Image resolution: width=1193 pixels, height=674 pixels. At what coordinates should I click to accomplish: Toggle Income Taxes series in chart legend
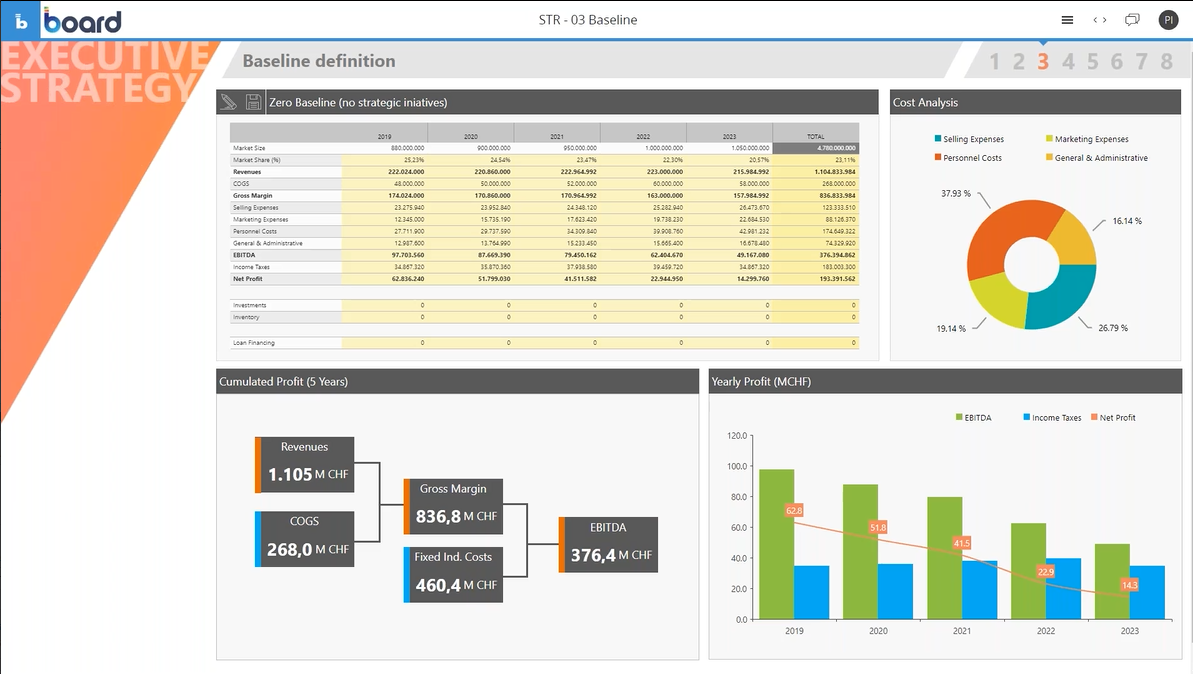coord(1051,418)
